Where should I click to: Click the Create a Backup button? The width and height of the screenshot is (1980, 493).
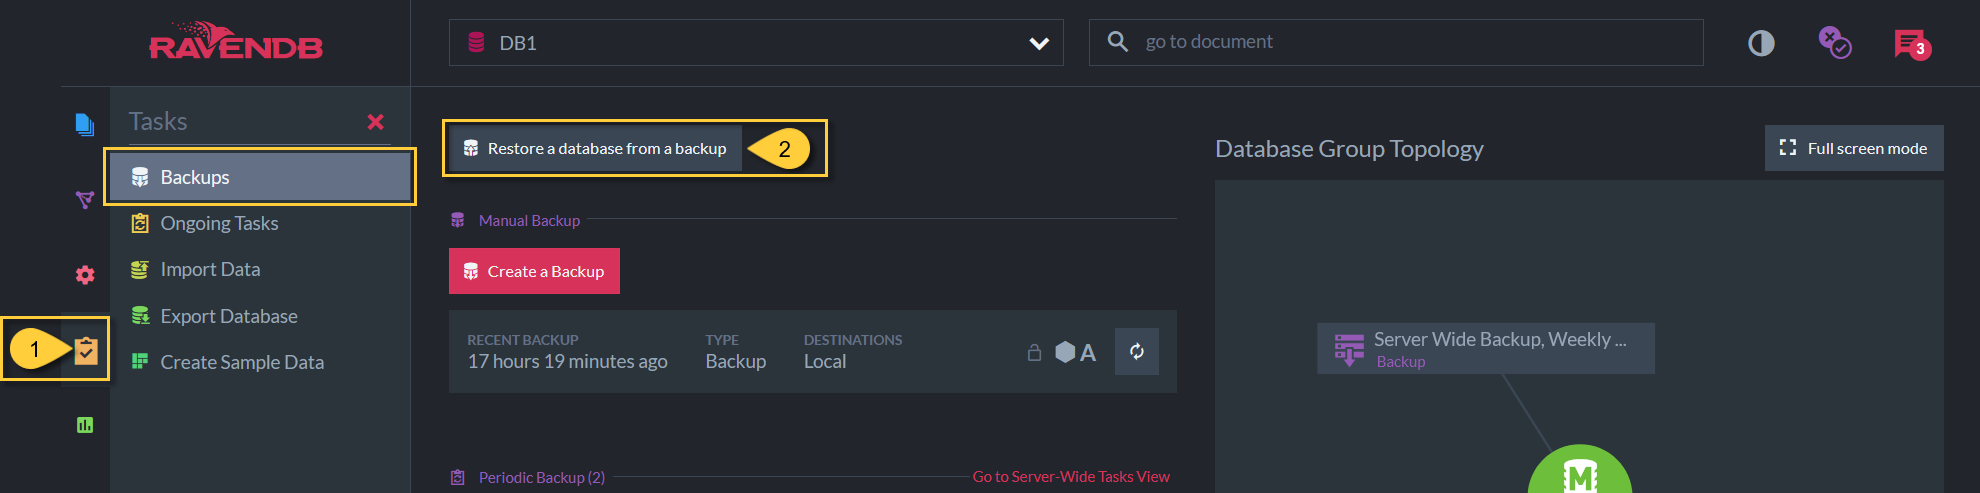tap(534, 271)
